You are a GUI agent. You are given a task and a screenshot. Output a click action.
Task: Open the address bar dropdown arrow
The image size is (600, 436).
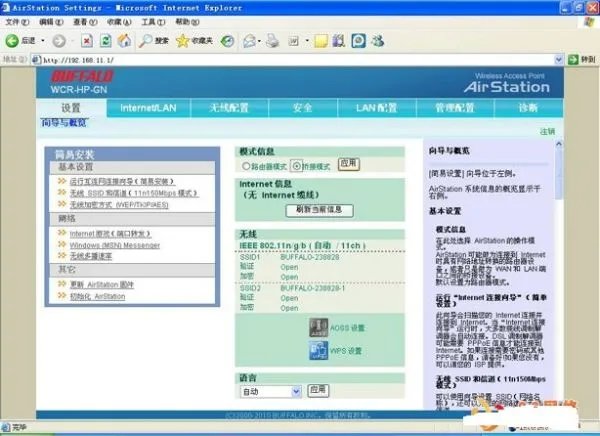(x=558, y=59)
